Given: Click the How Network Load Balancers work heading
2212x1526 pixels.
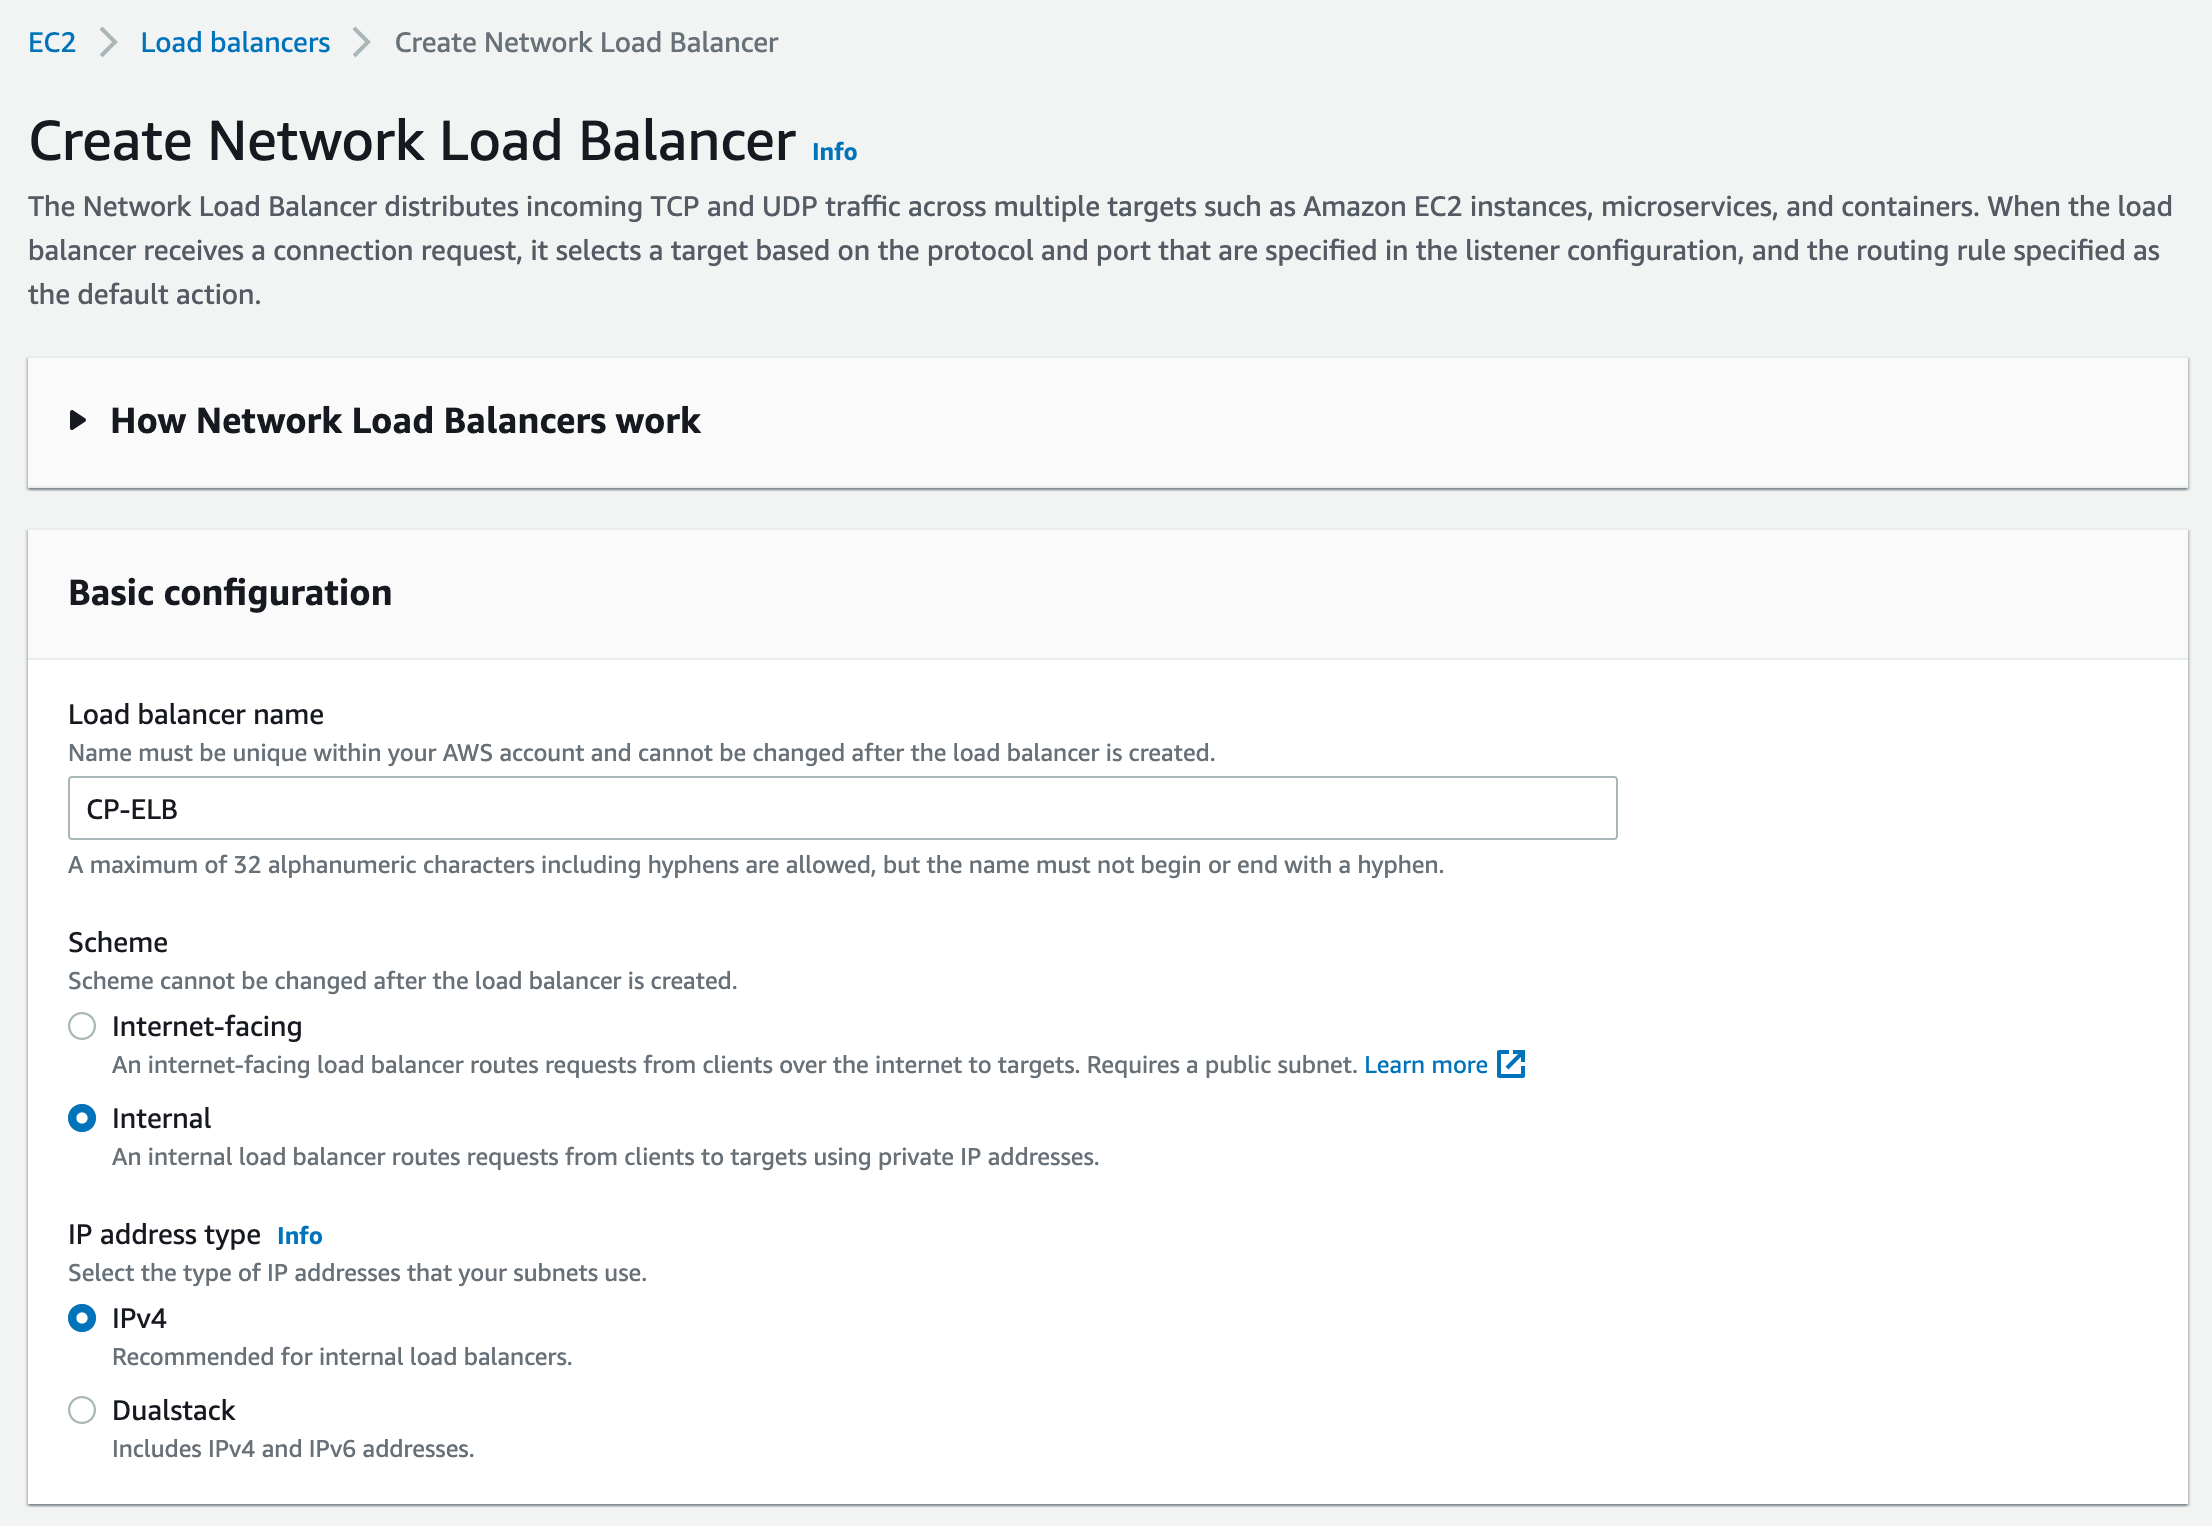Looking at the screenshot, I should 405,421.
